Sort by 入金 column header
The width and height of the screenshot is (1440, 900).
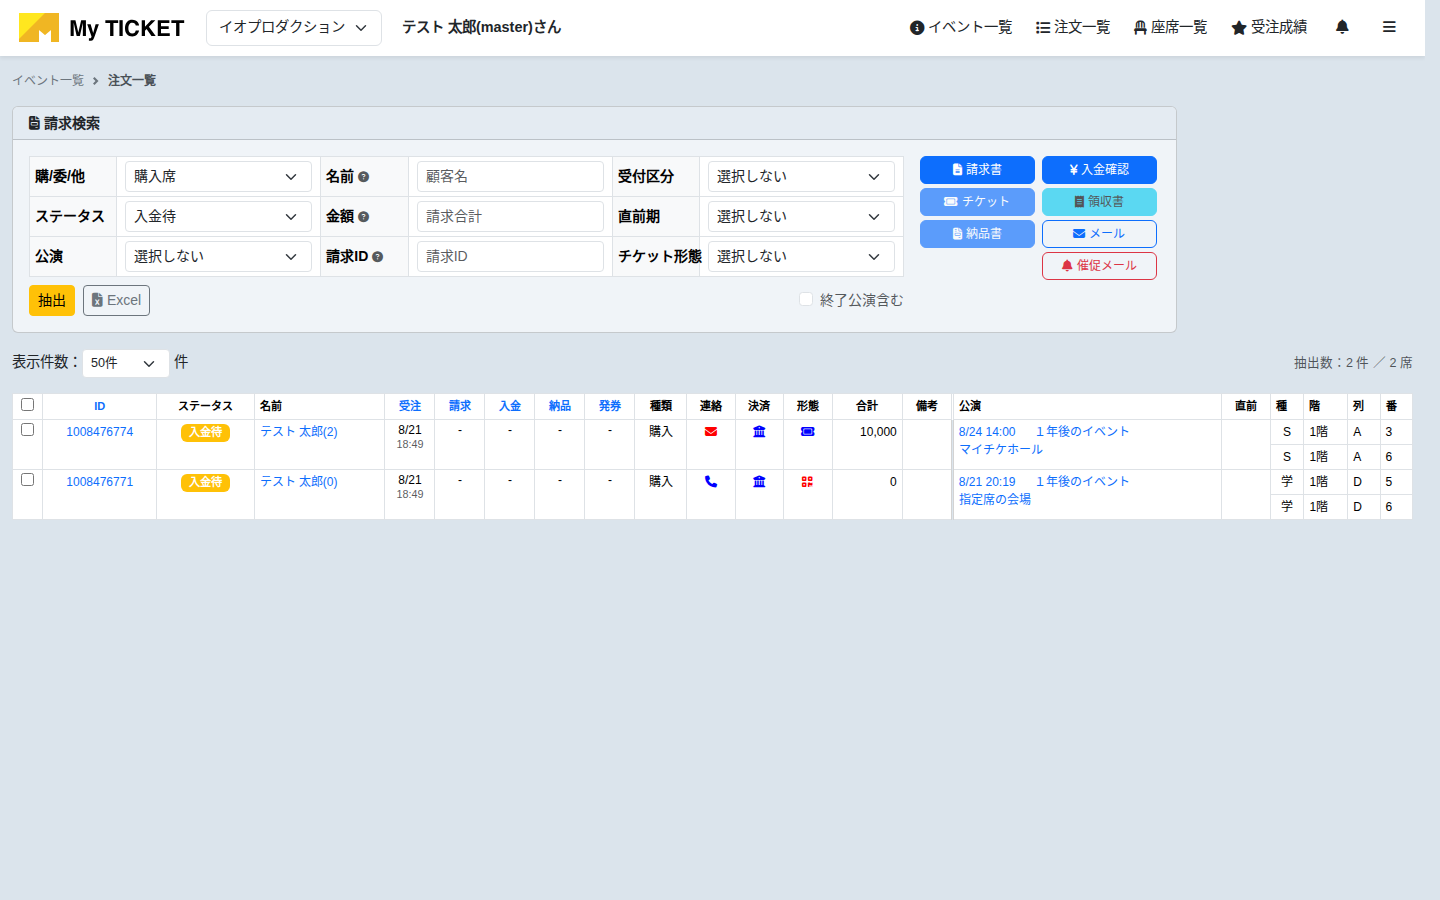click(x=510, y=406)
